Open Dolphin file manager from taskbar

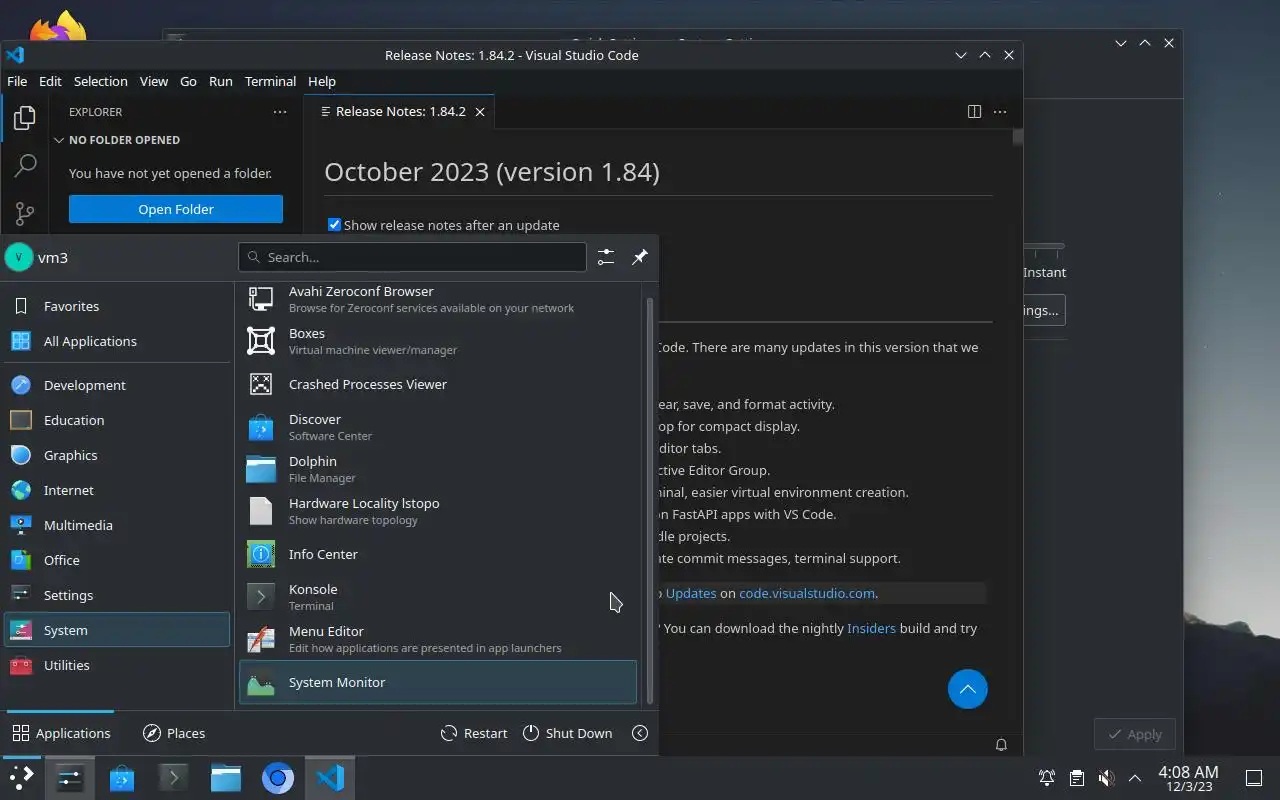pos(226,778)
